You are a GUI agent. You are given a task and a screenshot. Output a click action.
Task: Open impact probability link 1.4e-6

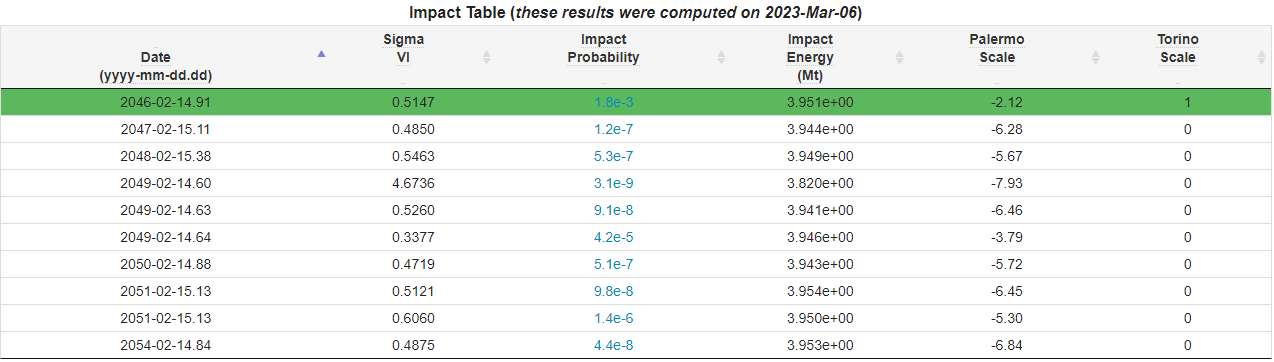[x=613, y=318]
